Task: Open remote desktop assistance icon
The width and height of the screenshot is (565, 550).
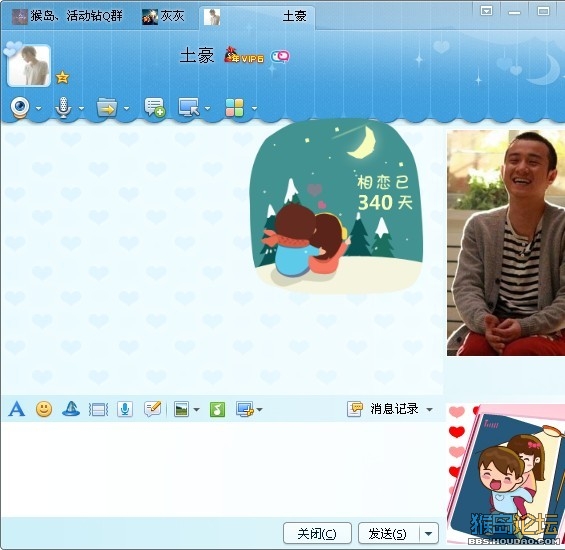Action: pyautogui.click(x=189, y=107)
